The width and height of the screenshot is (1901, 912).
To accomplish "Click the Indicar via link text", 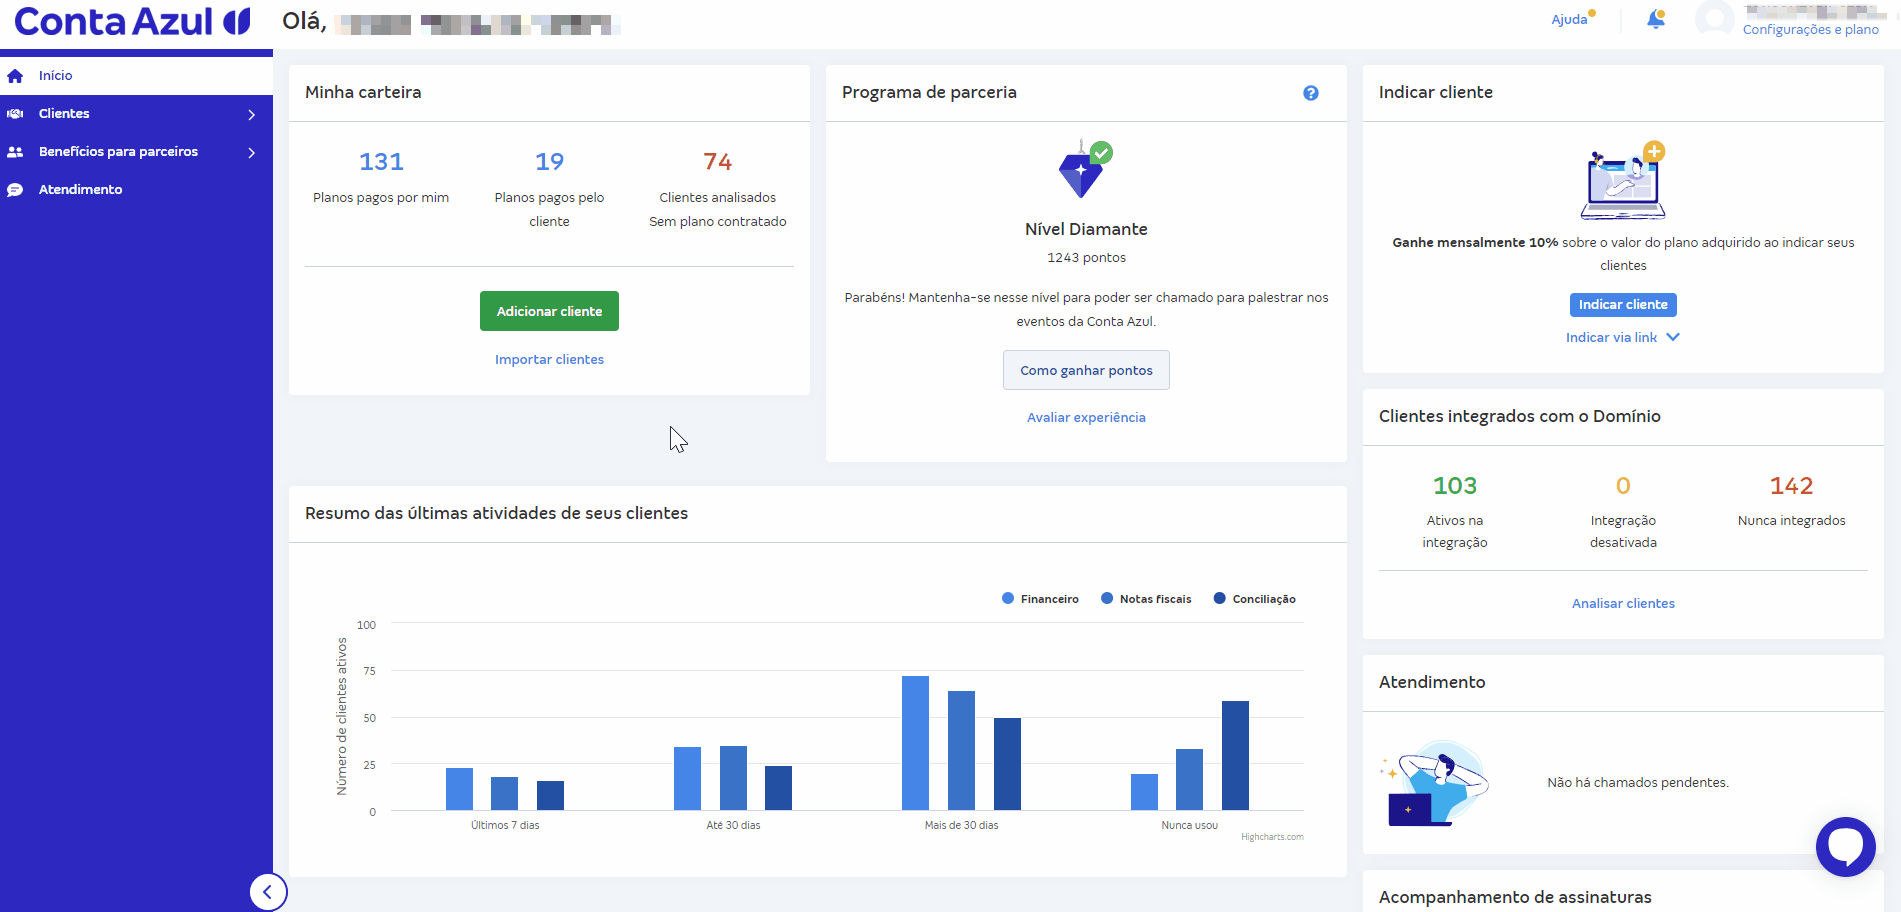I will (x=1611, y=338).
